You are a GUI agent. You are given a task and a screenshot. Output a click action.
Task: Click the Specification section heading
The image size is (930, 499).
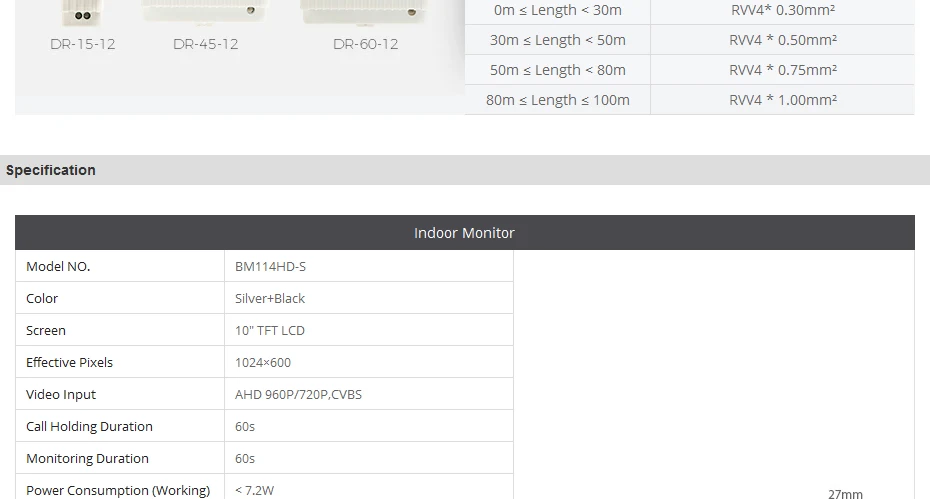[50, 170]
